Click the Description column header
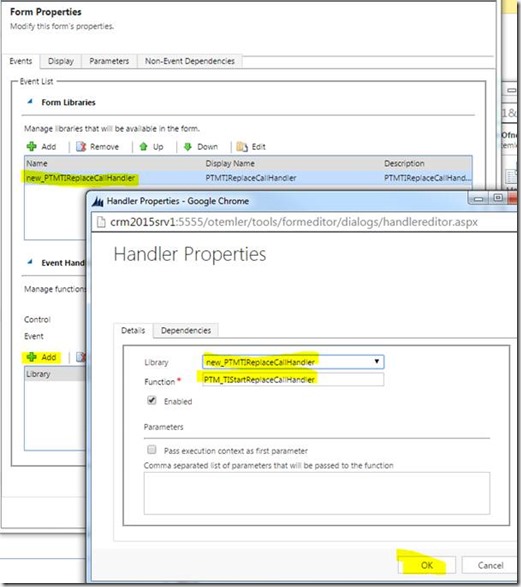The height and width of the screenshot is (587, 521). [x=404, y=164]
